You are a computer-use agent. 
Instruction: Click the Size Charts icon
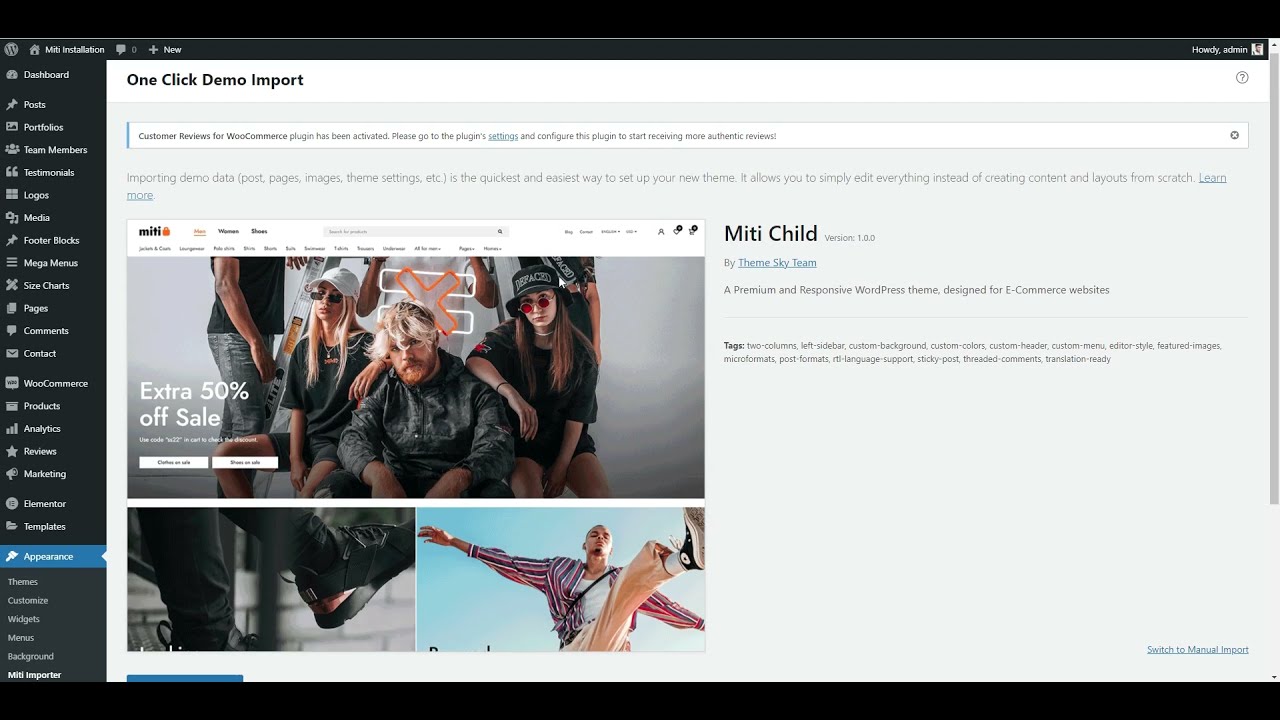[x=12, y=285]
